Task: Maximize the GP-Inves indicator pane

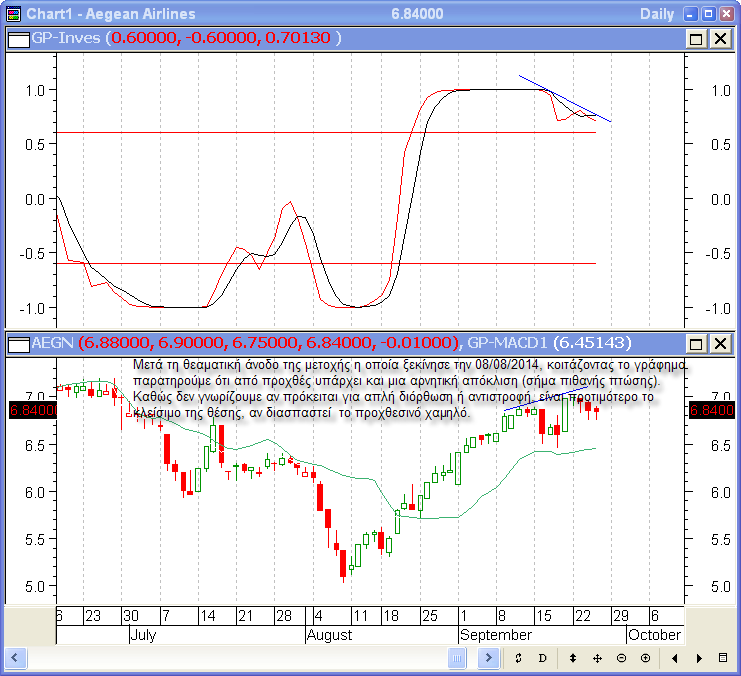Action: pos(696,38)
